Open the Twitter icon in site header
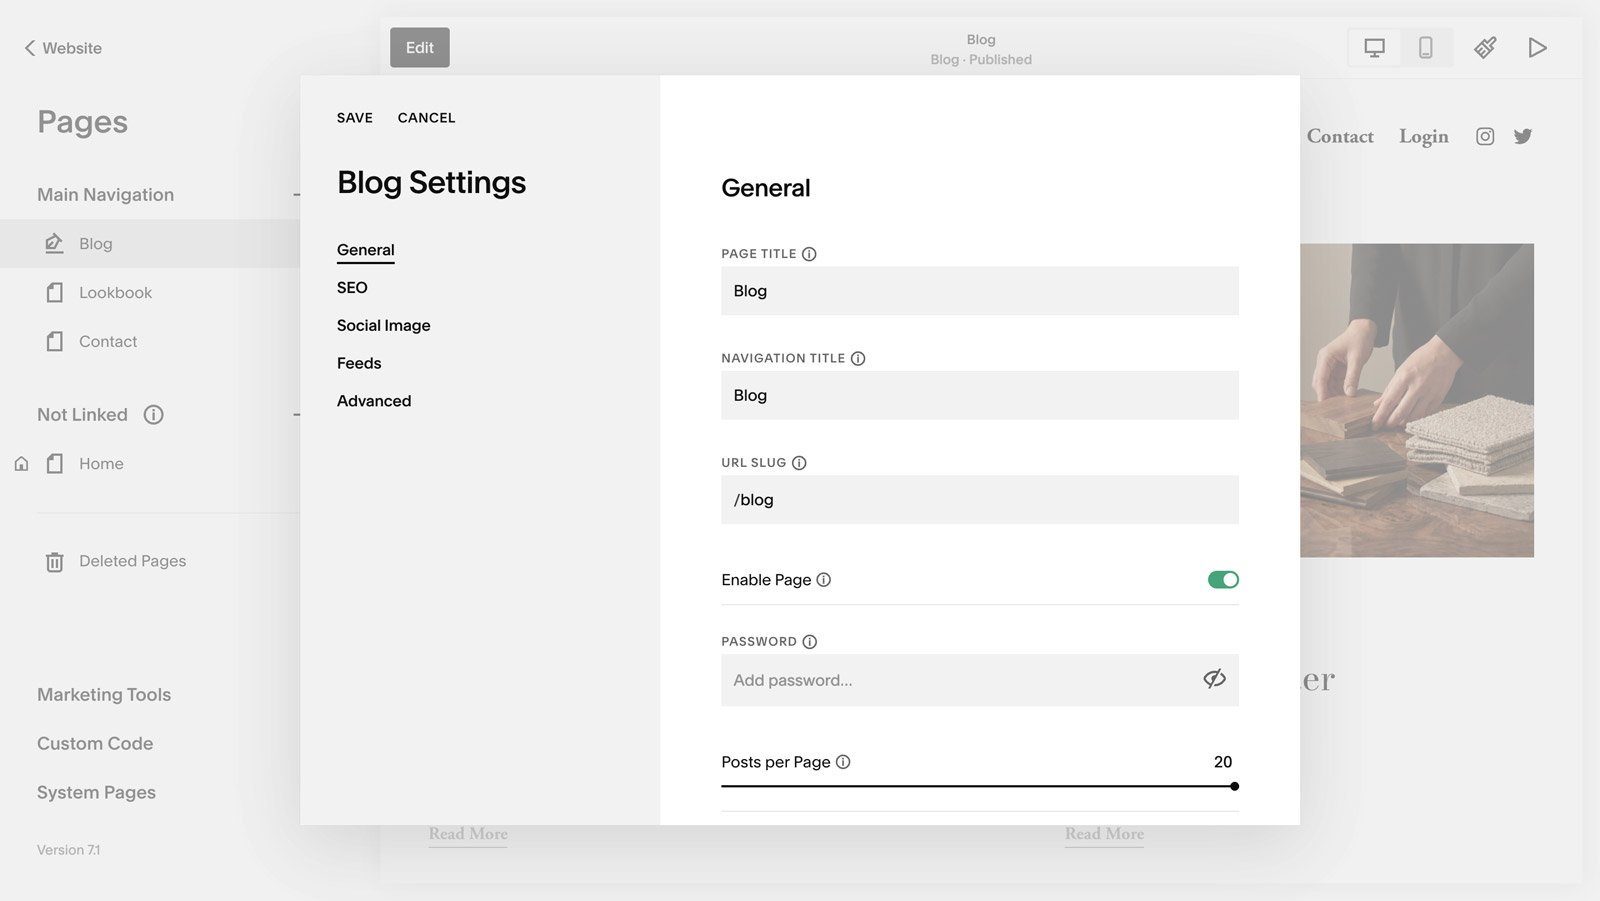The height and width of the screenshot is (901, 1600). 1523,136
